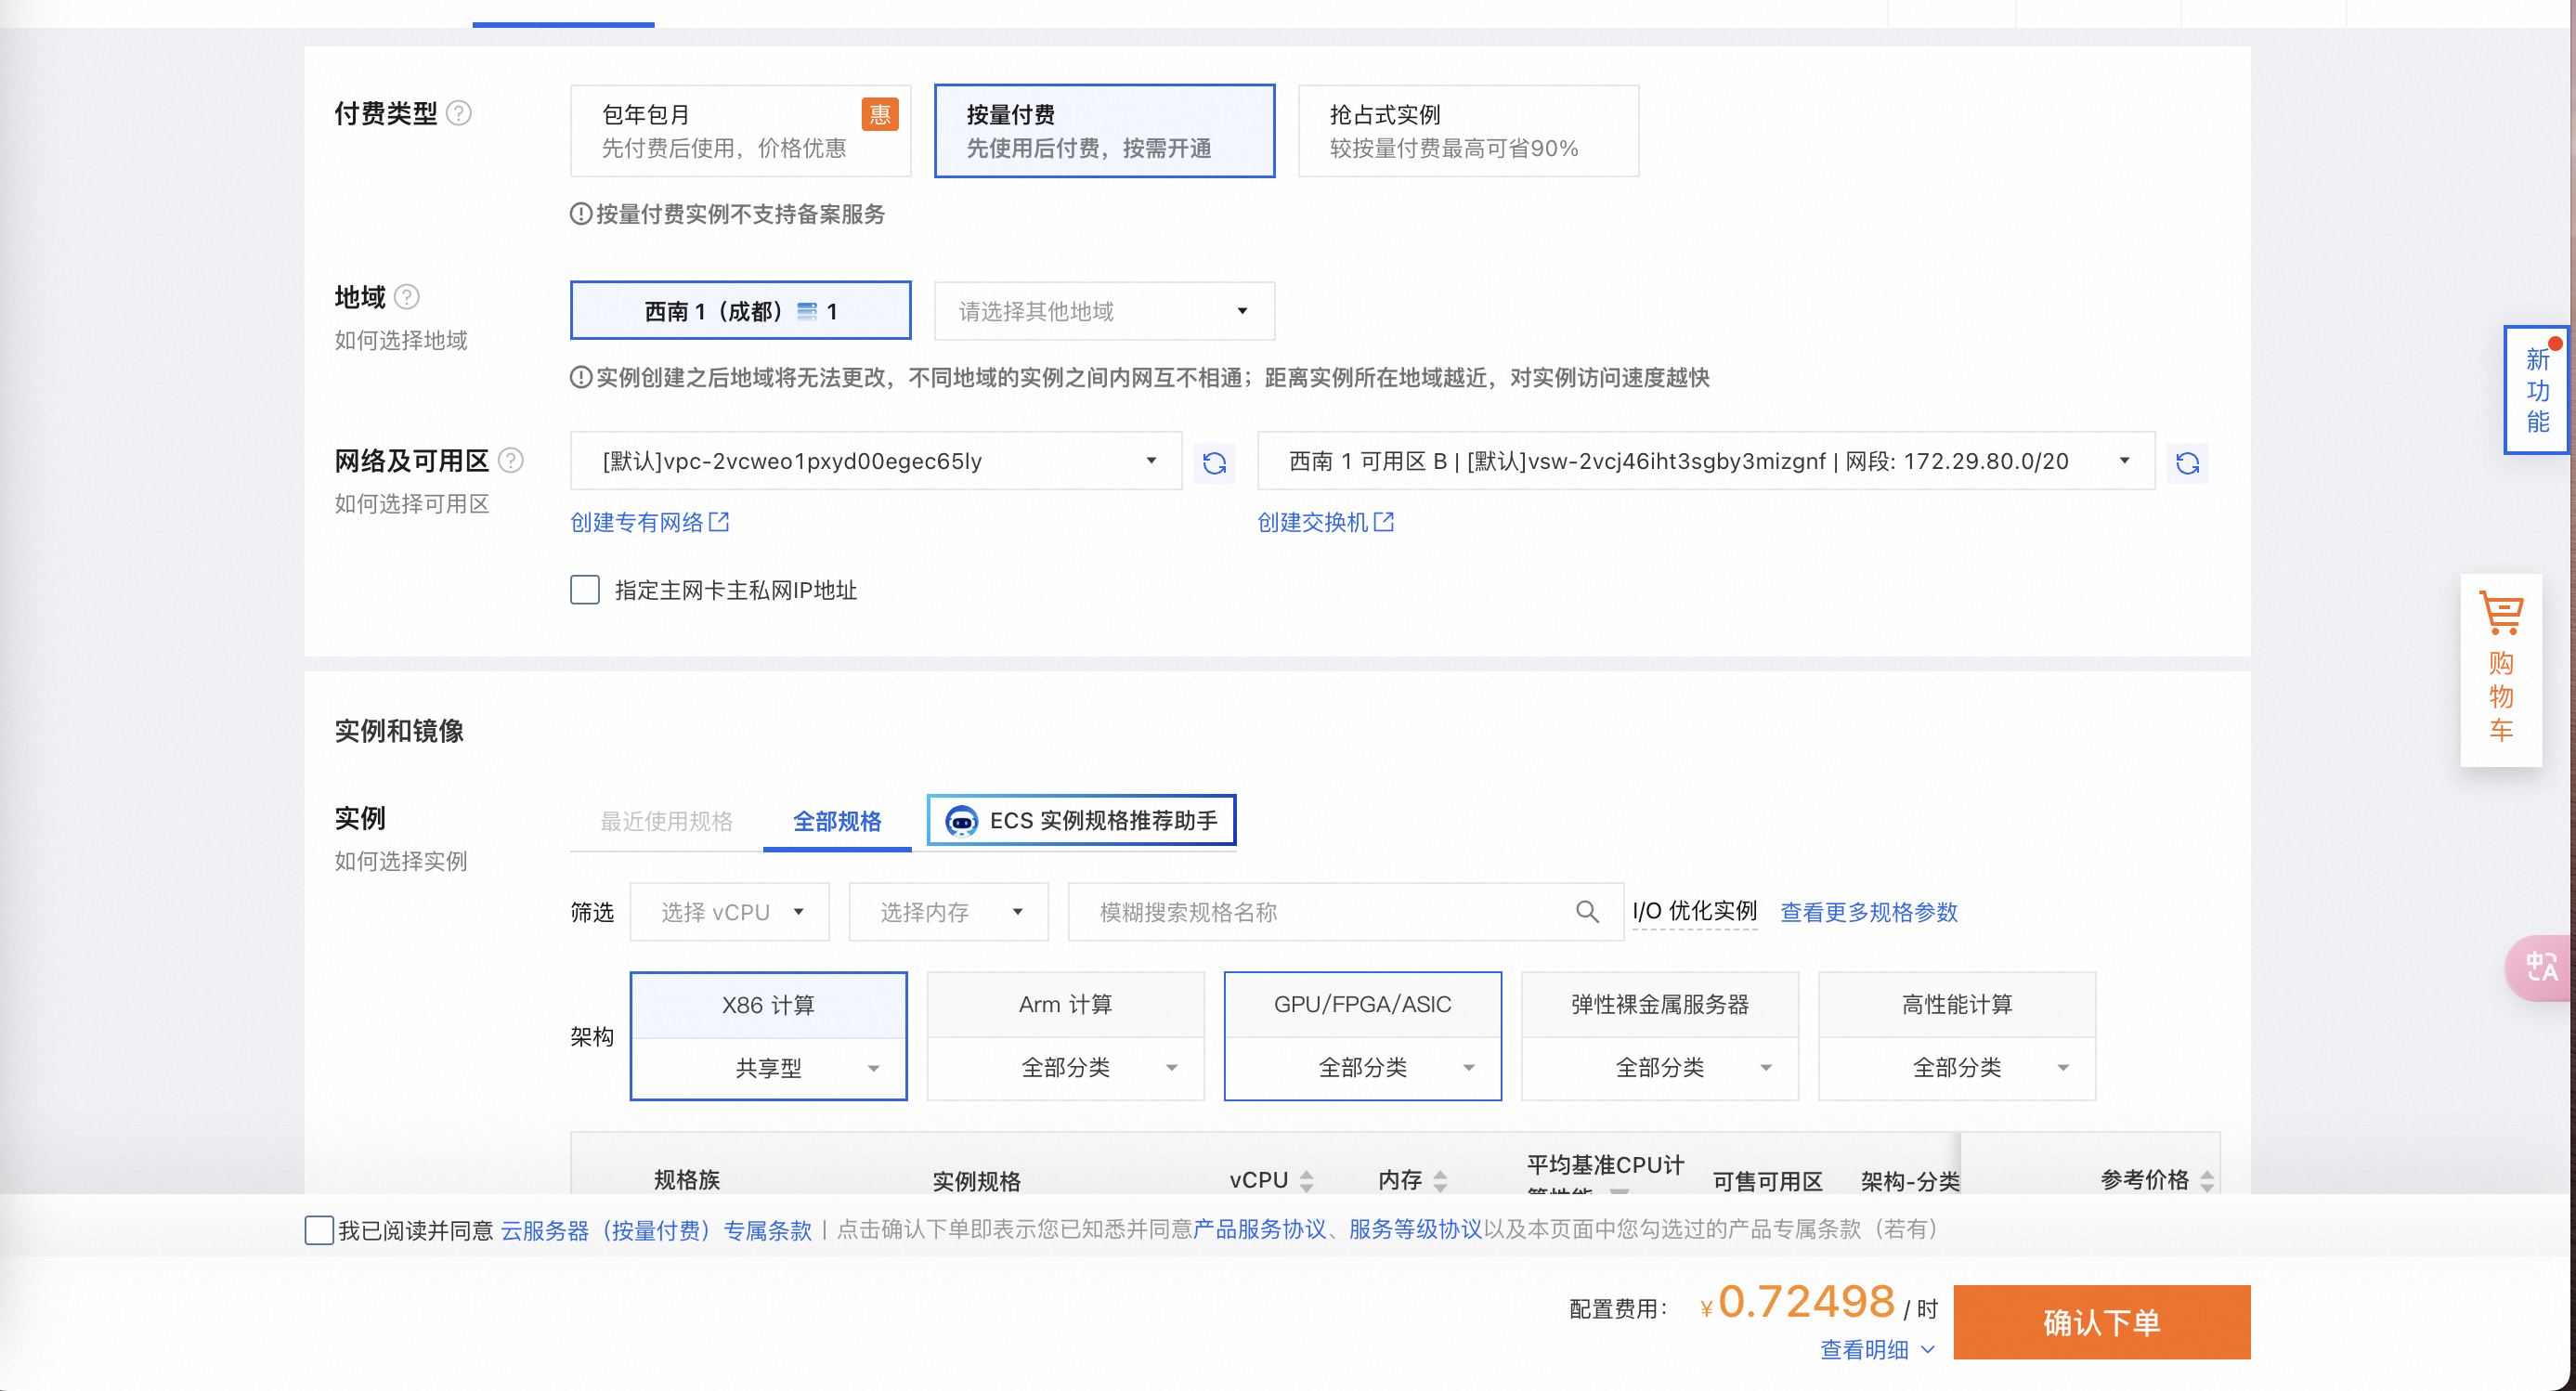Open 查看更多规格参数 link
Image resolution: width=2576 pixels, height=1391 pixels.
[1868, 912]
